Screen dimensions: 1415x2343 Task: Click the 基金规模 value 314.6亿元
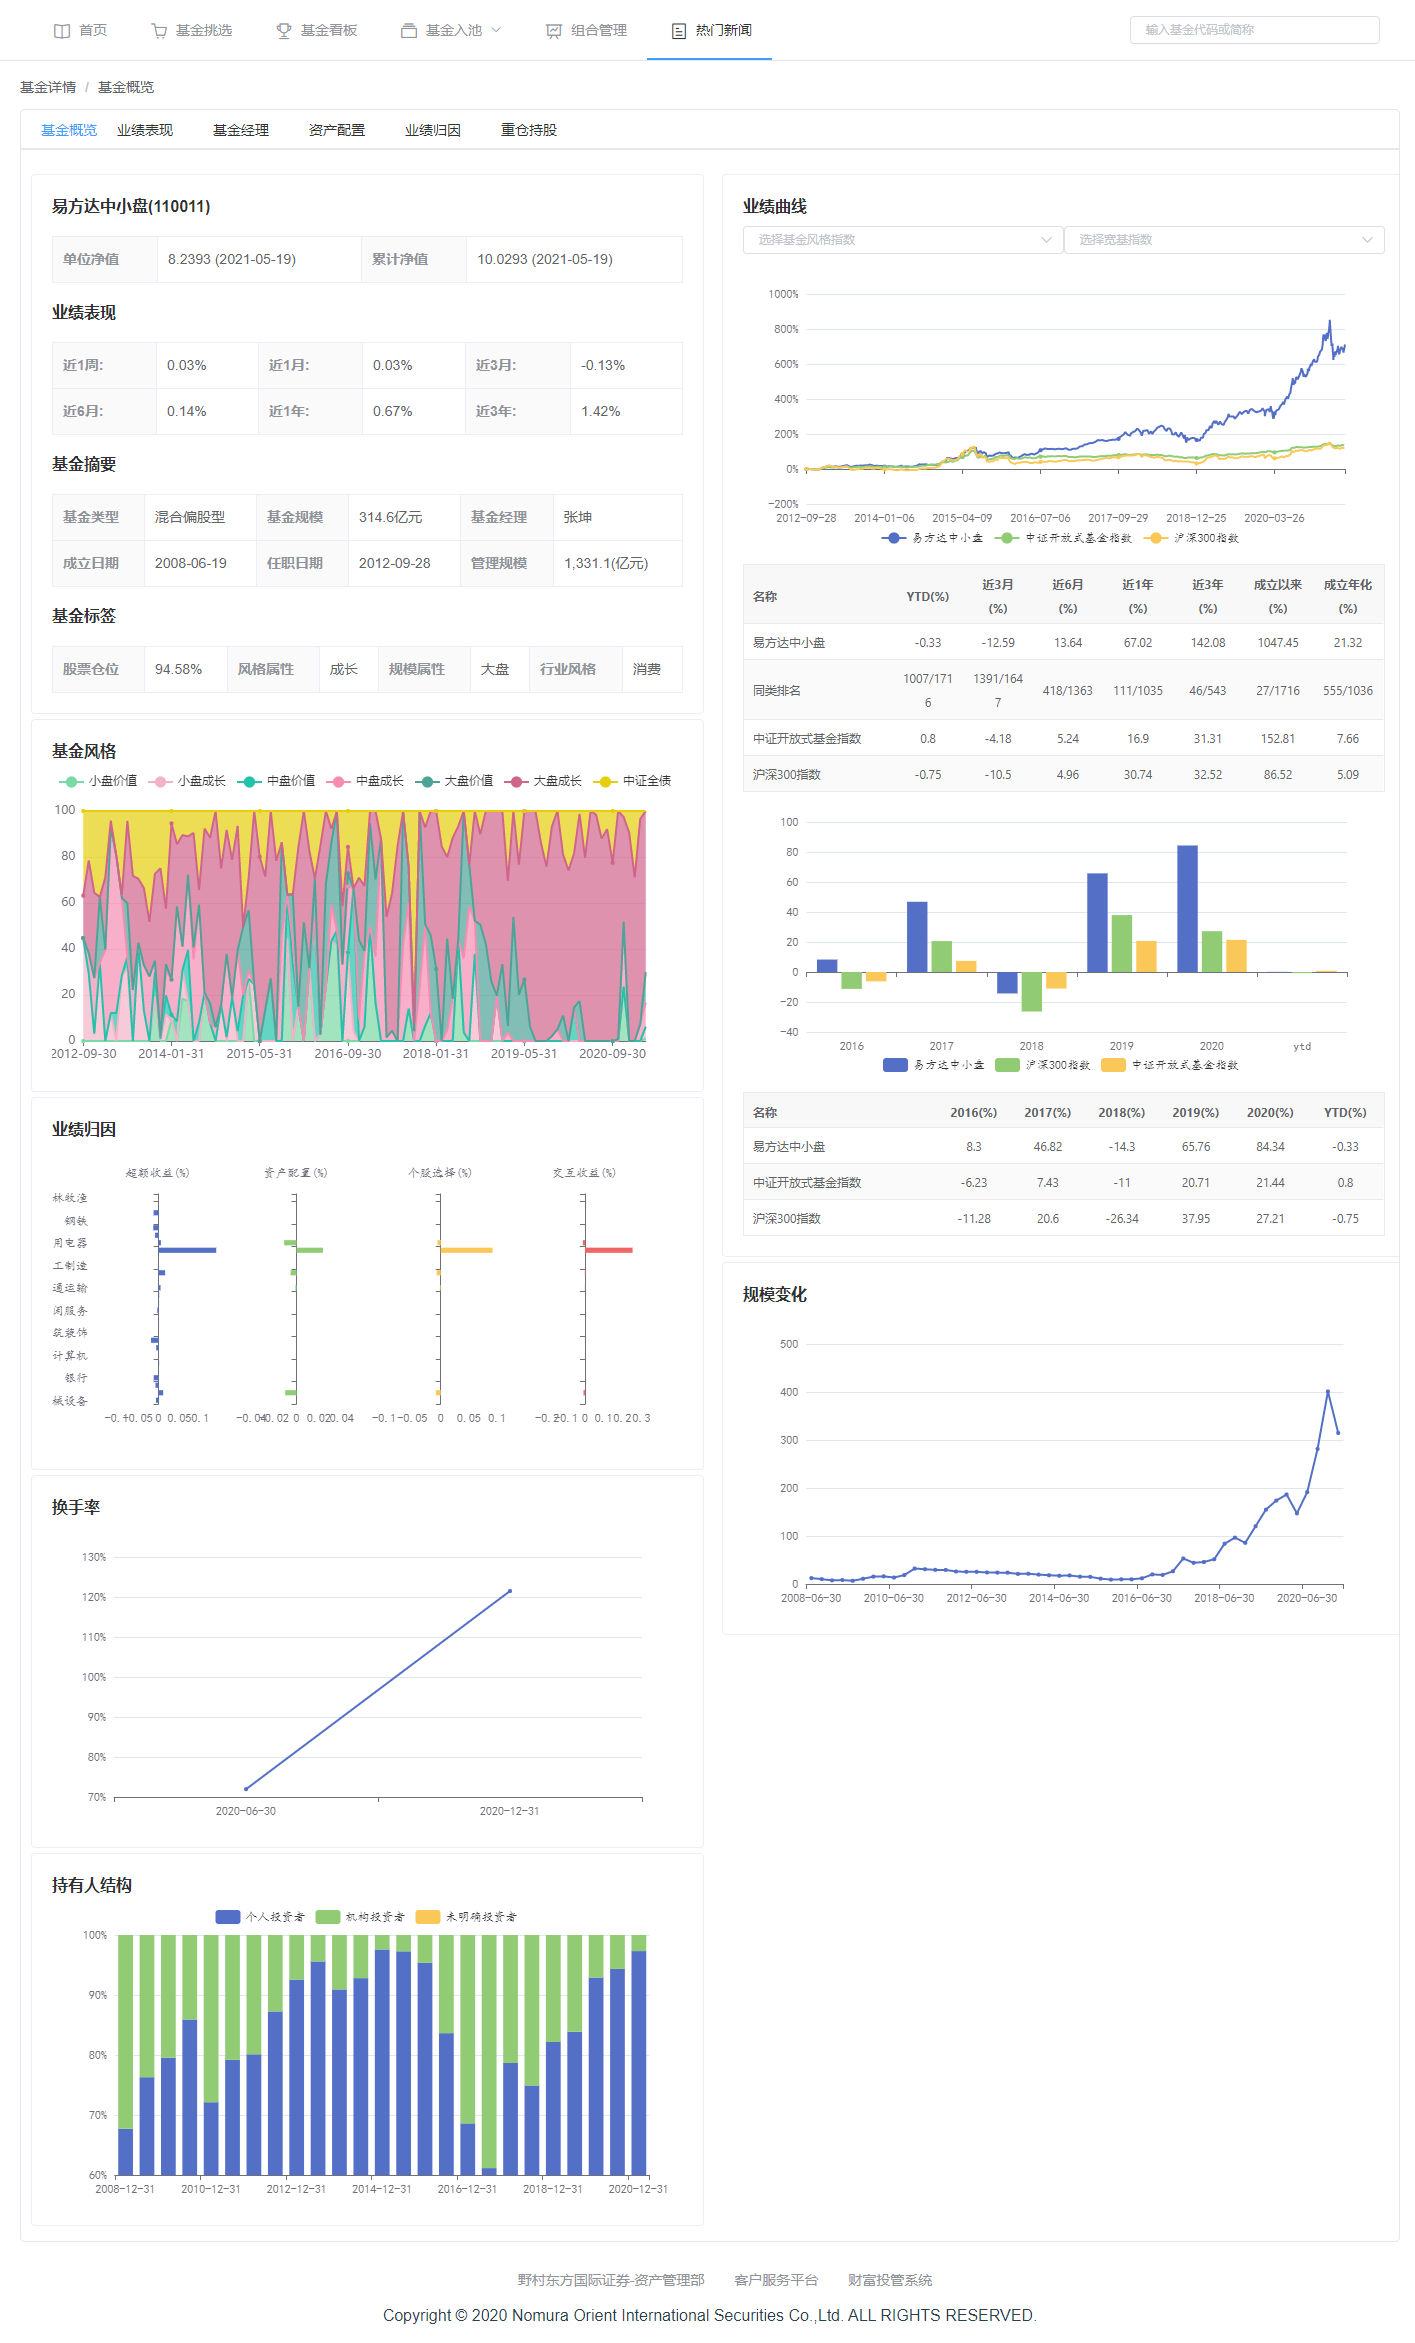[x=391, y=517]
